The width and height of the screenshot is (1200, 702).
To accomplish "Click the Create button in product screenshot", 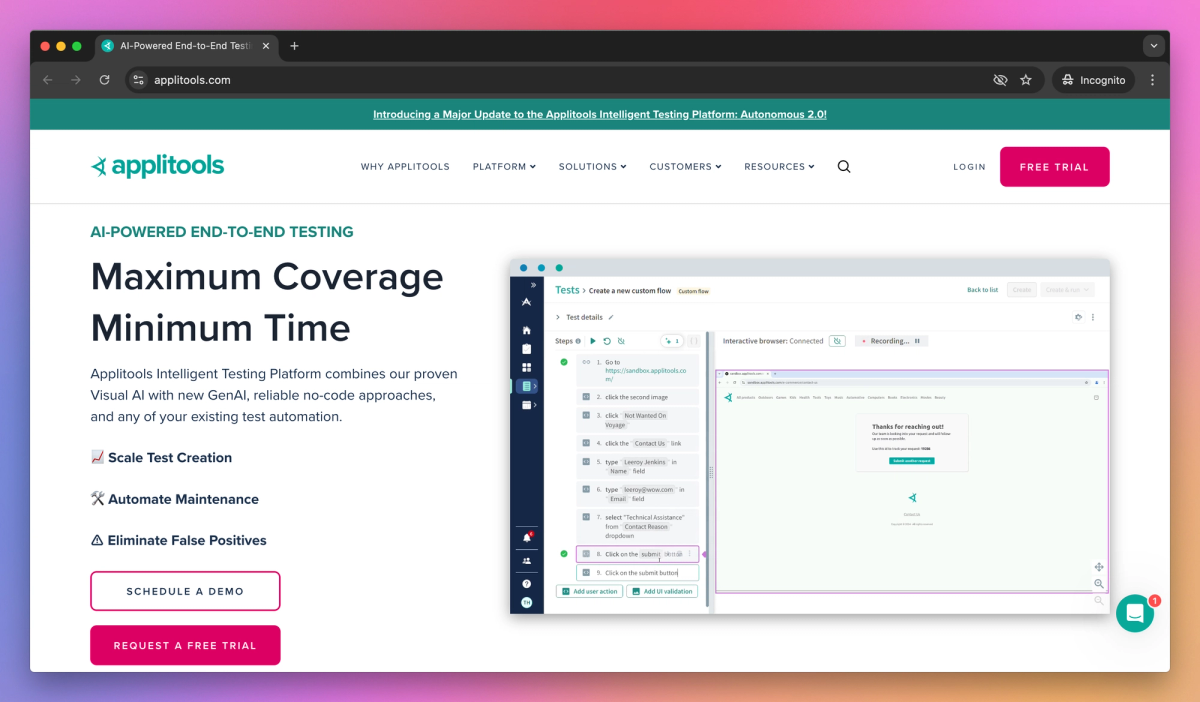I will [1021, 290].
